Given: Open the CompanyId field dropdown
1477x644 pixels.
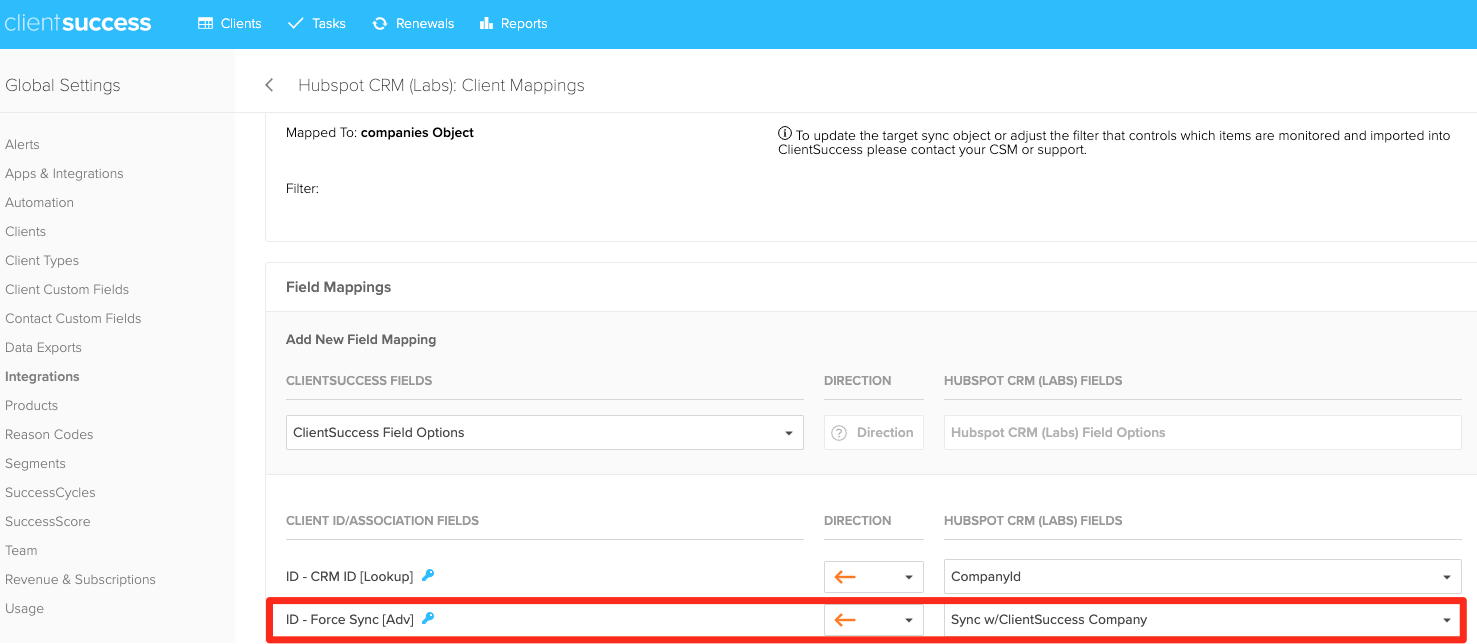Looking at the screenshot, I should (1203, 577).
